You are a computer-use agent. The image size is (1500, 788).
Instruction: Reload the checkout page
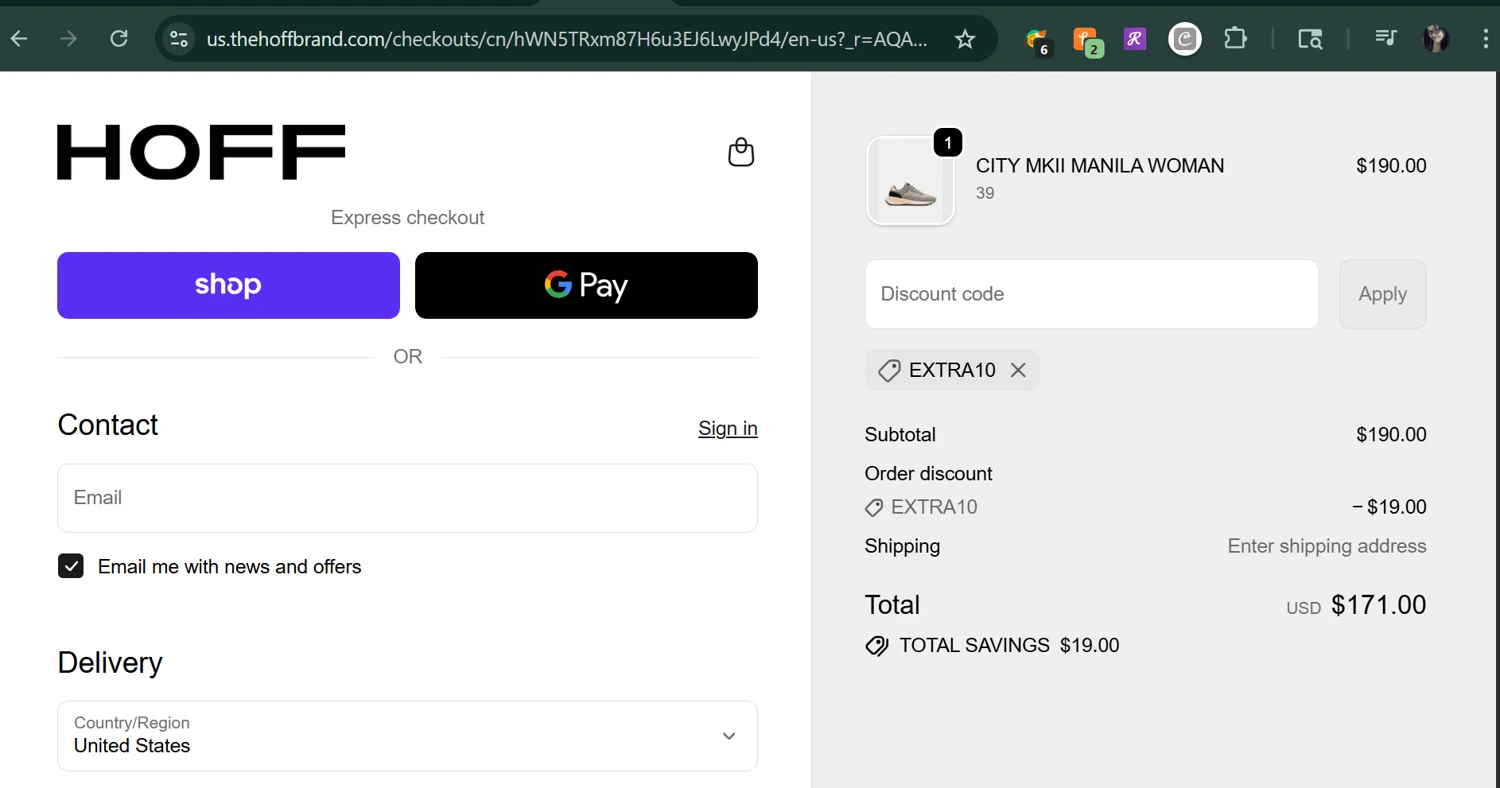[x=119, y=39]
